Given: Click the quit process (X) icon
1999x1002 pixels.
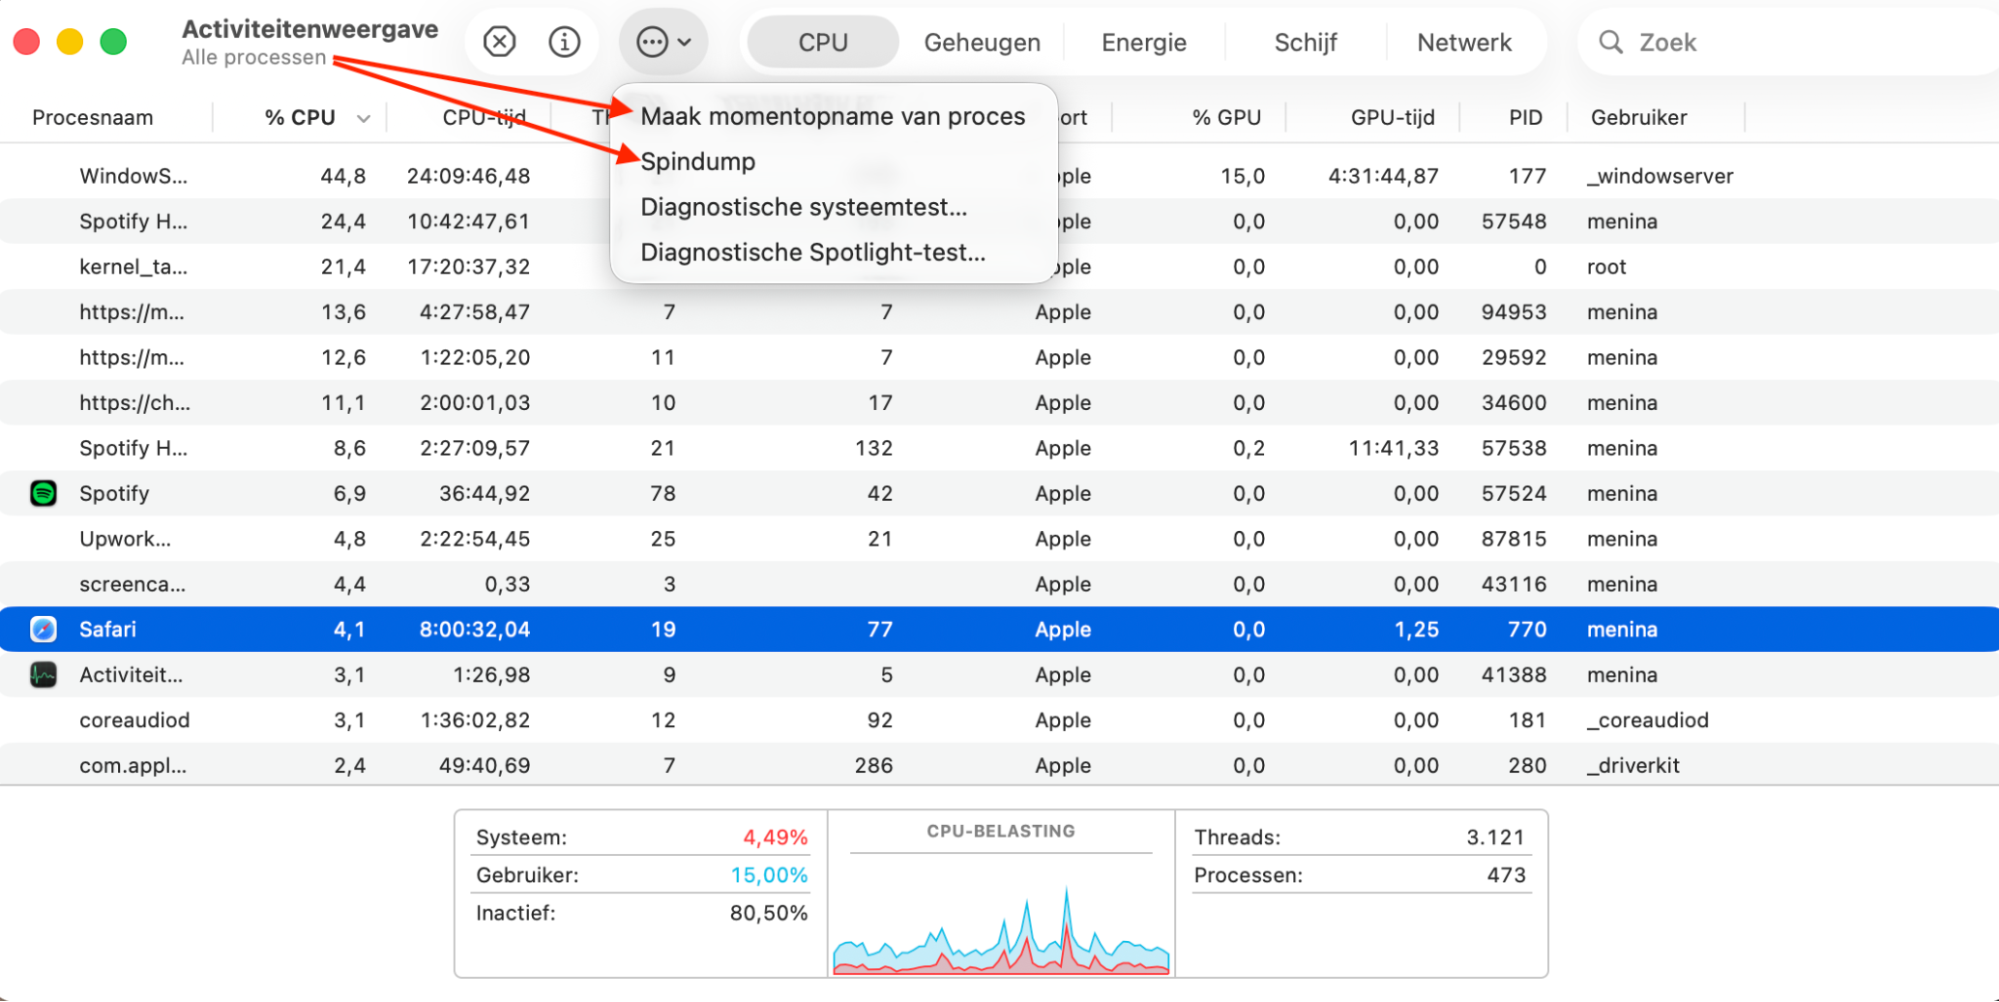Looking at the screenshot, I should (498, 42).
